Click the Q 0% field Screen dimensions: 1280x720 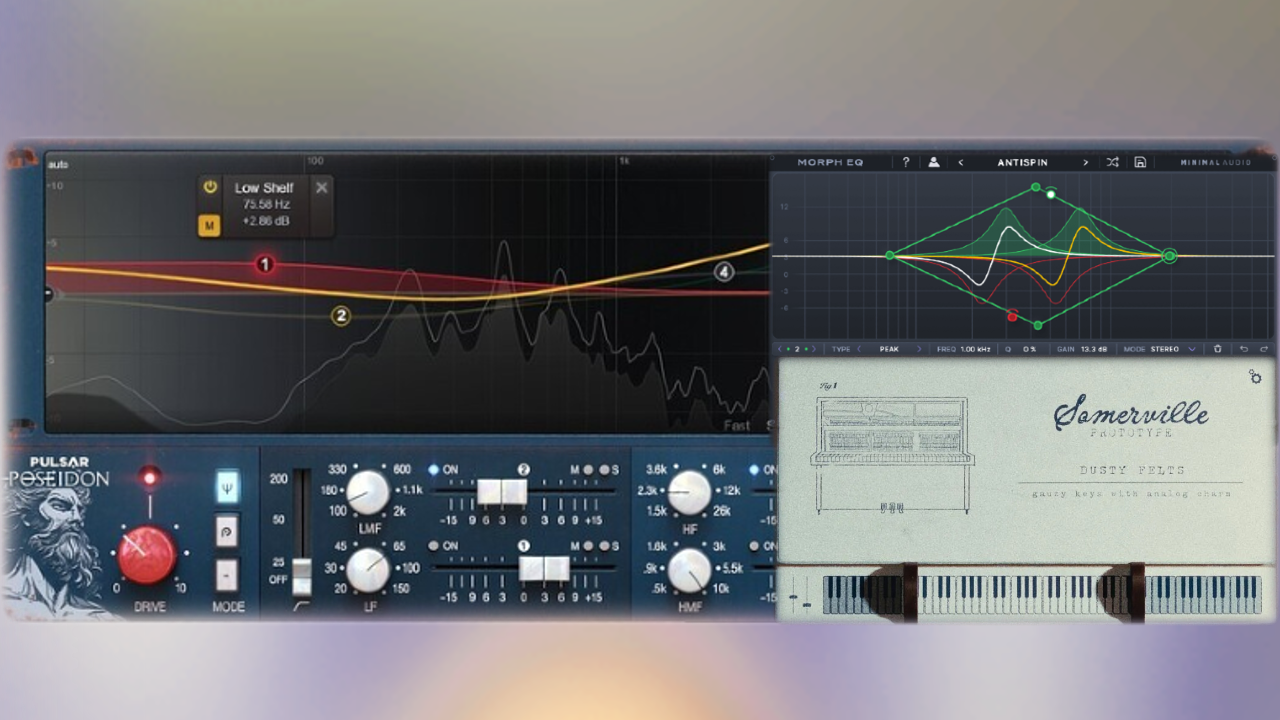(x=1020, y=349)
